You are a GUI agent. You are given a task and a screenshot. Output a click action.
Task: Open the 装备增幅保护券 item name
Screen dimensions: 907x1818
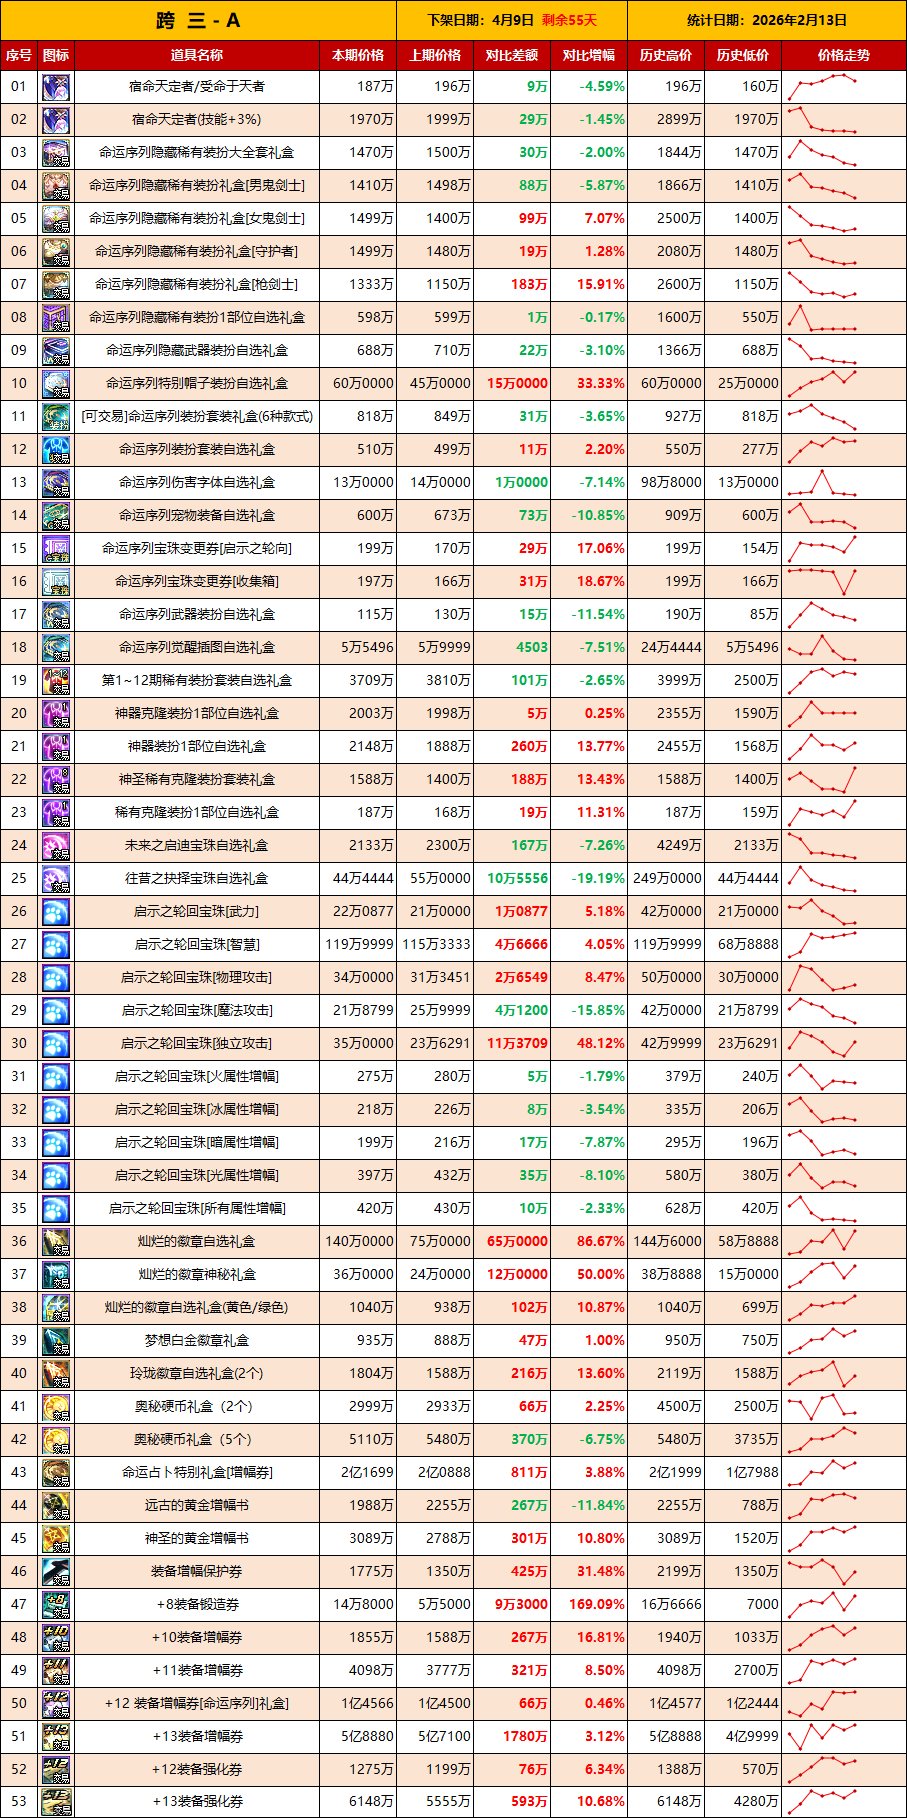point(197,1572)
